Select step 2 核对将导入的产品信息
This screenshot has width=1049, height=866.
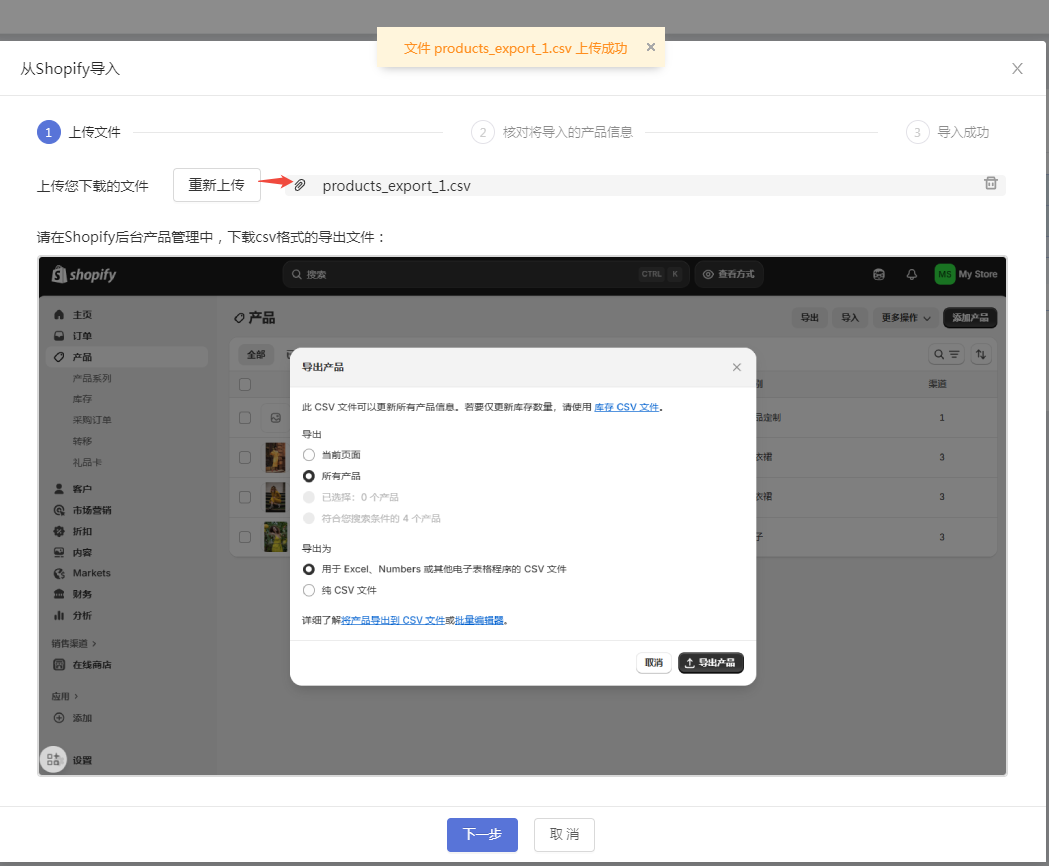[553, 132]
